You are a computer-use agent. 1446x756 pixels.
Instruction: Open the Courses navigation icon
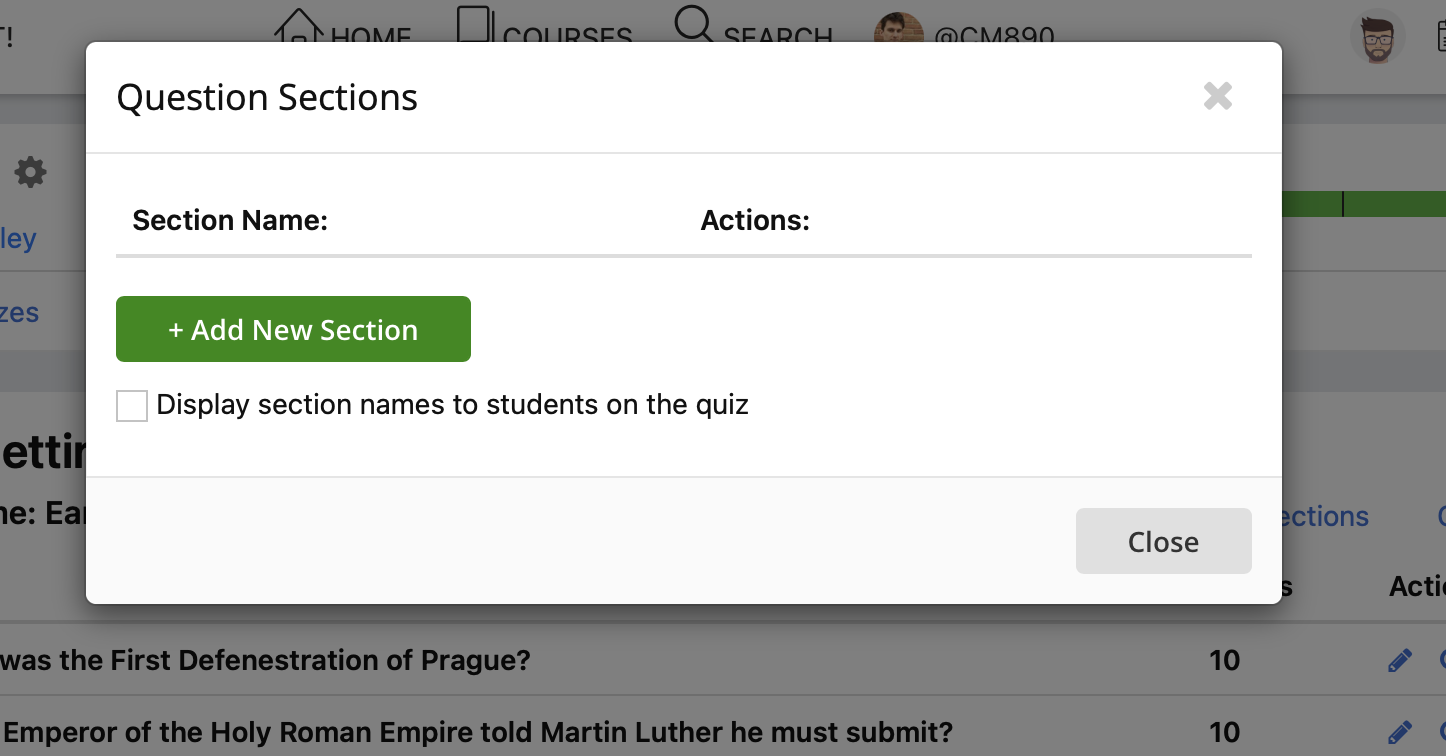click(x=475, y=25)
